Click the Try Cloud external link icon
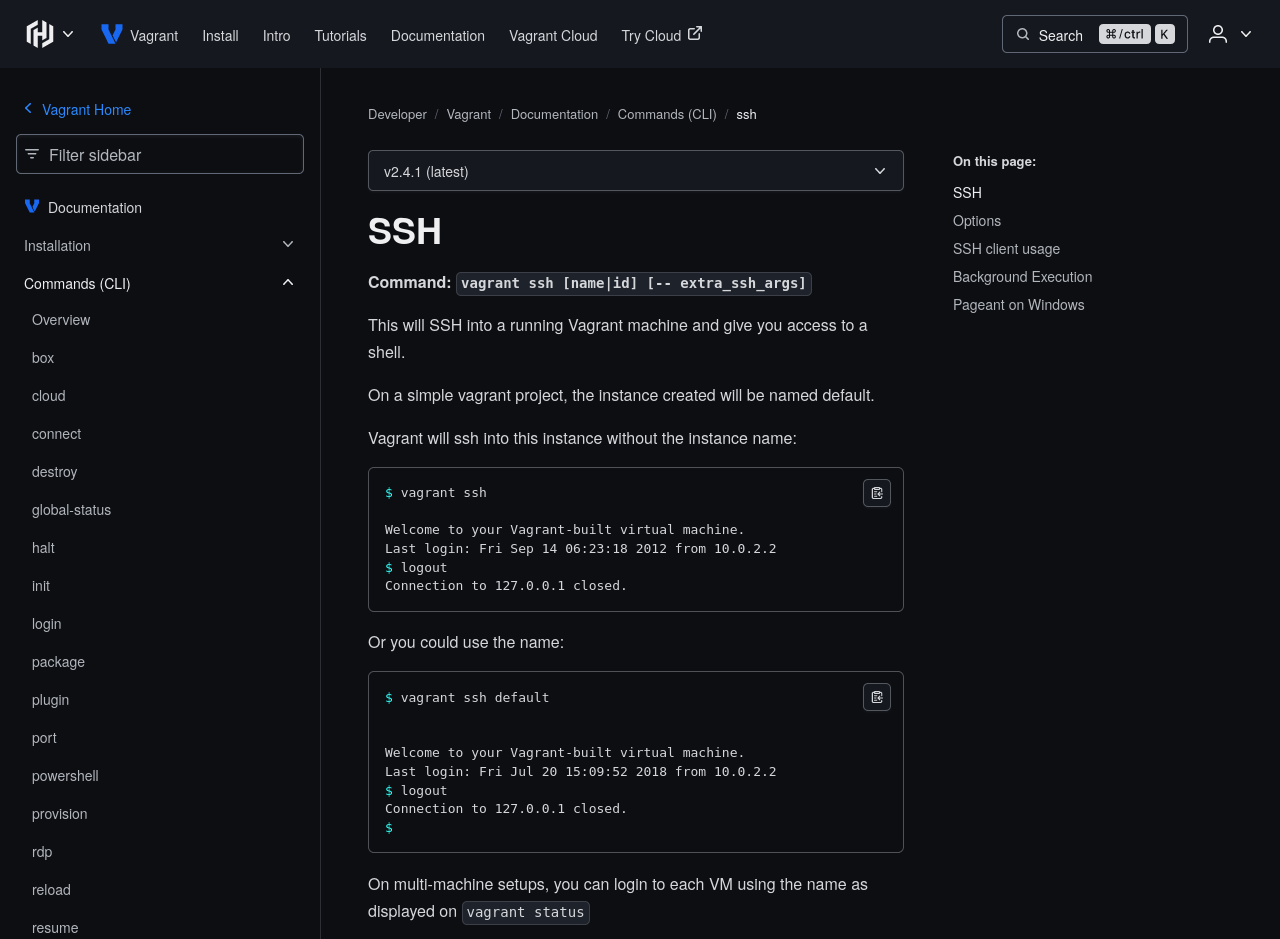Image resolution: width=1280 pixels, height=939 pixels. click(695, 33)
